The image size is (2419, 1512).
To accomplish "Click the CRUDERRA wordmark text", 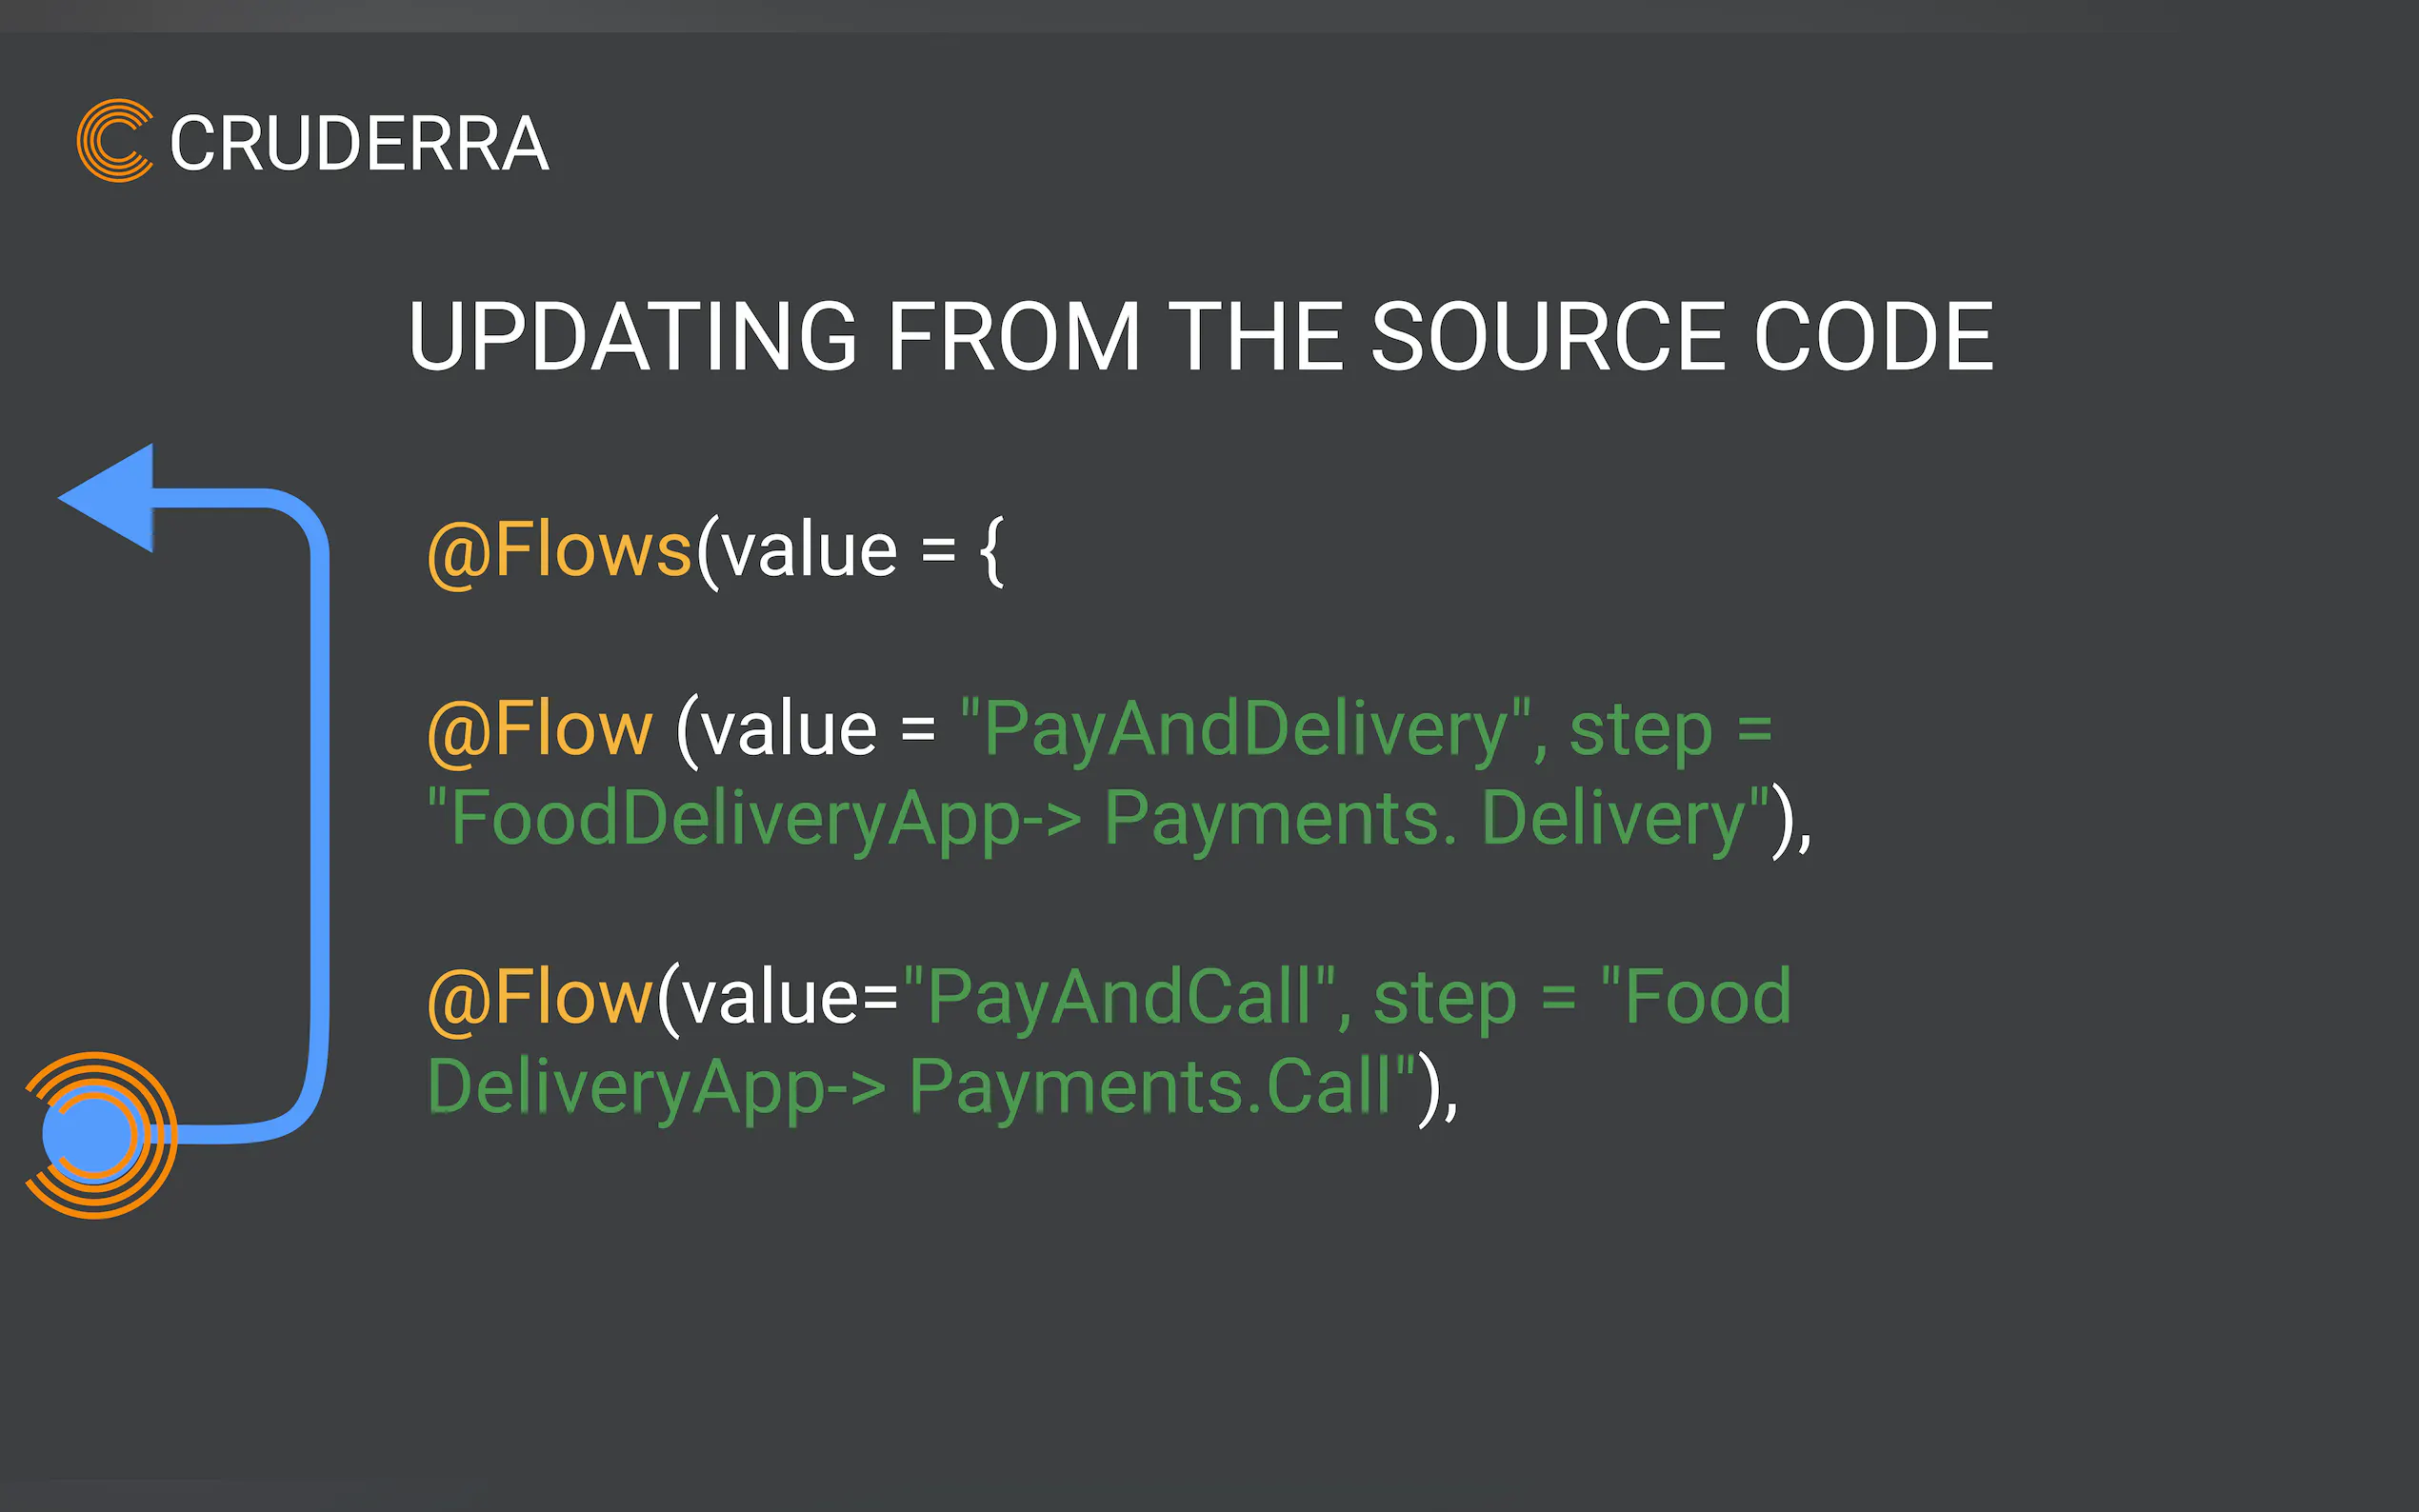I will pos(359,144).
